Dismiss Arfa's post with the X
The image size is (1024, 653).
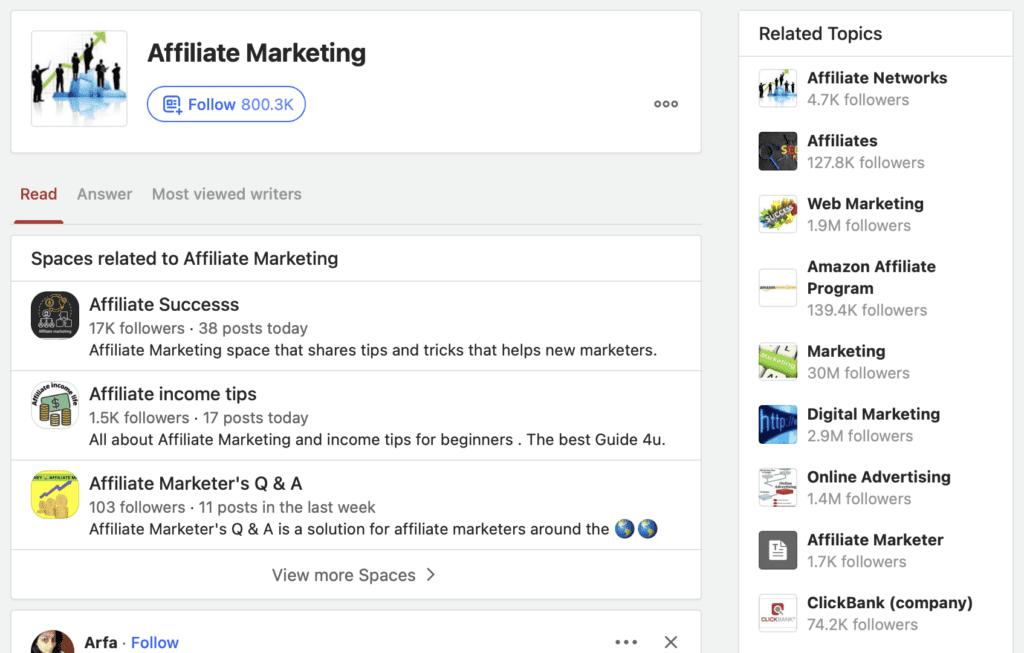point(671,642)
